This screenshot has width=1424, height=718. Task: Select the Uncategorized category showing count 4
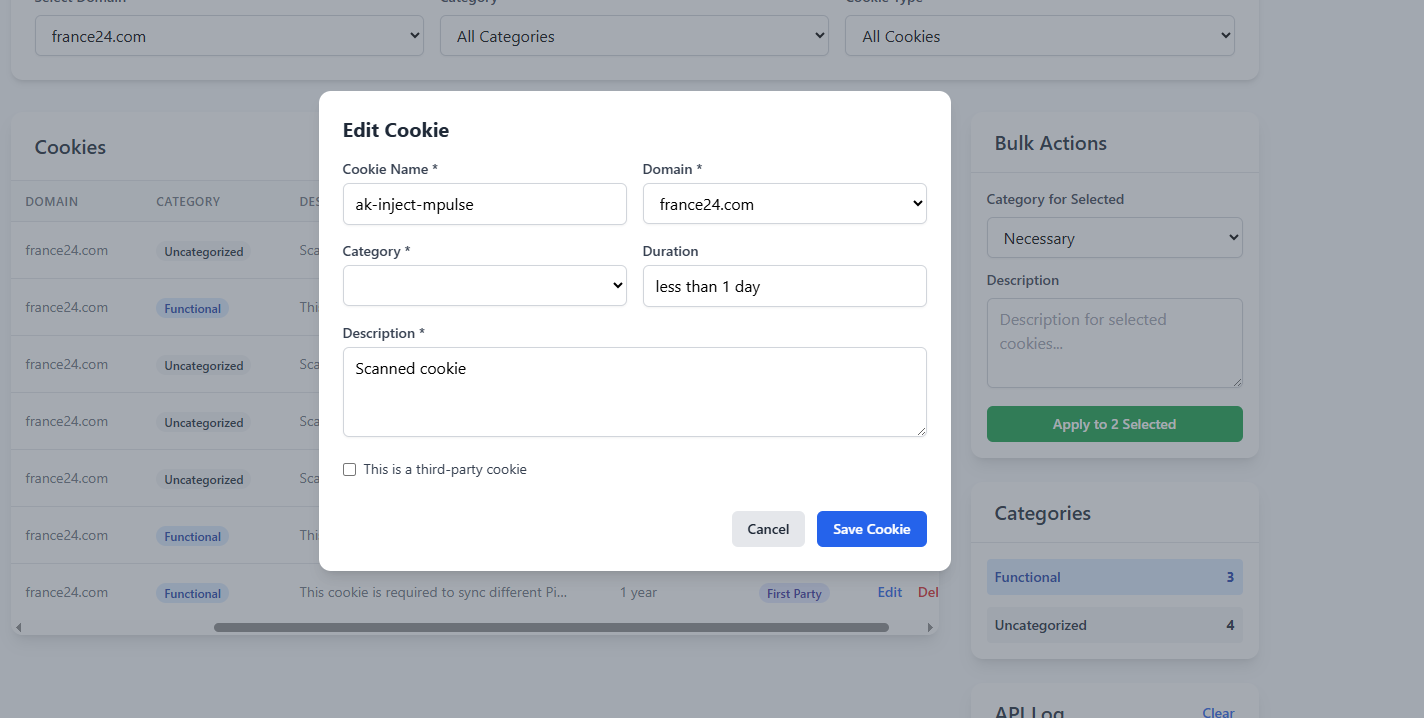[x=1114, y=625]
